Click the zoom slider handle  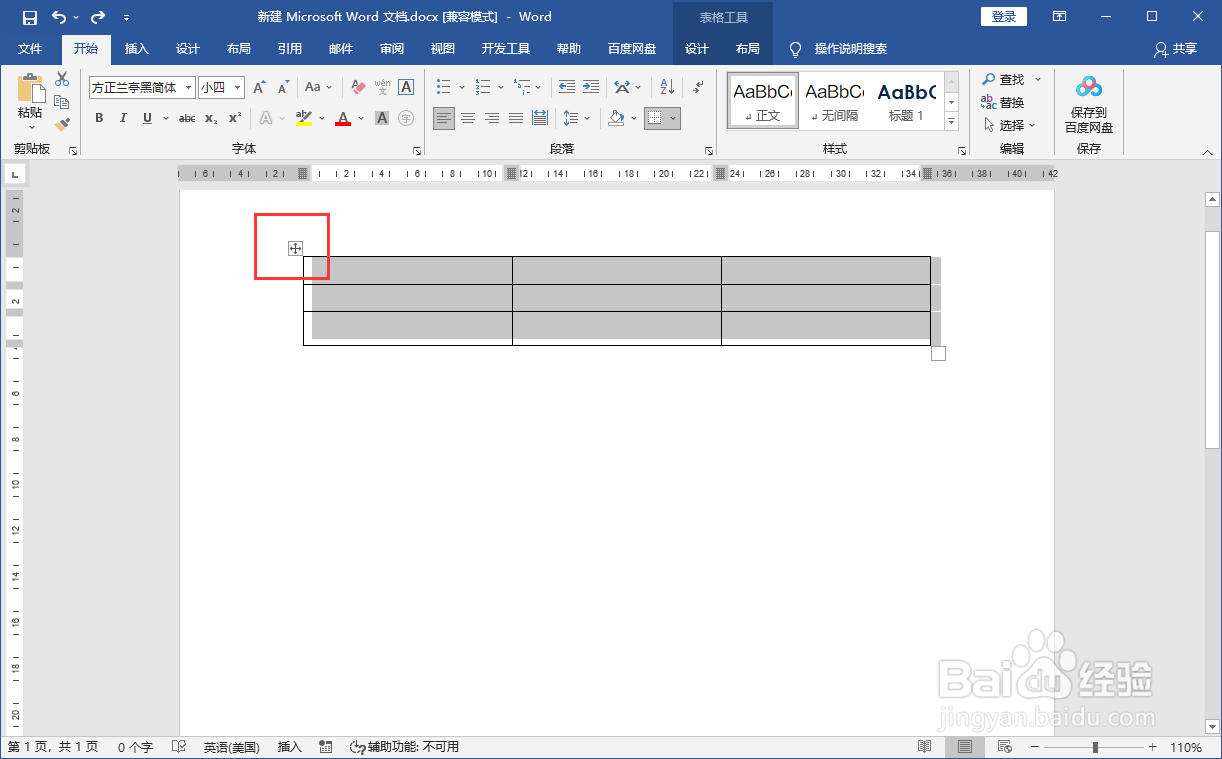tap(1096, 747)
